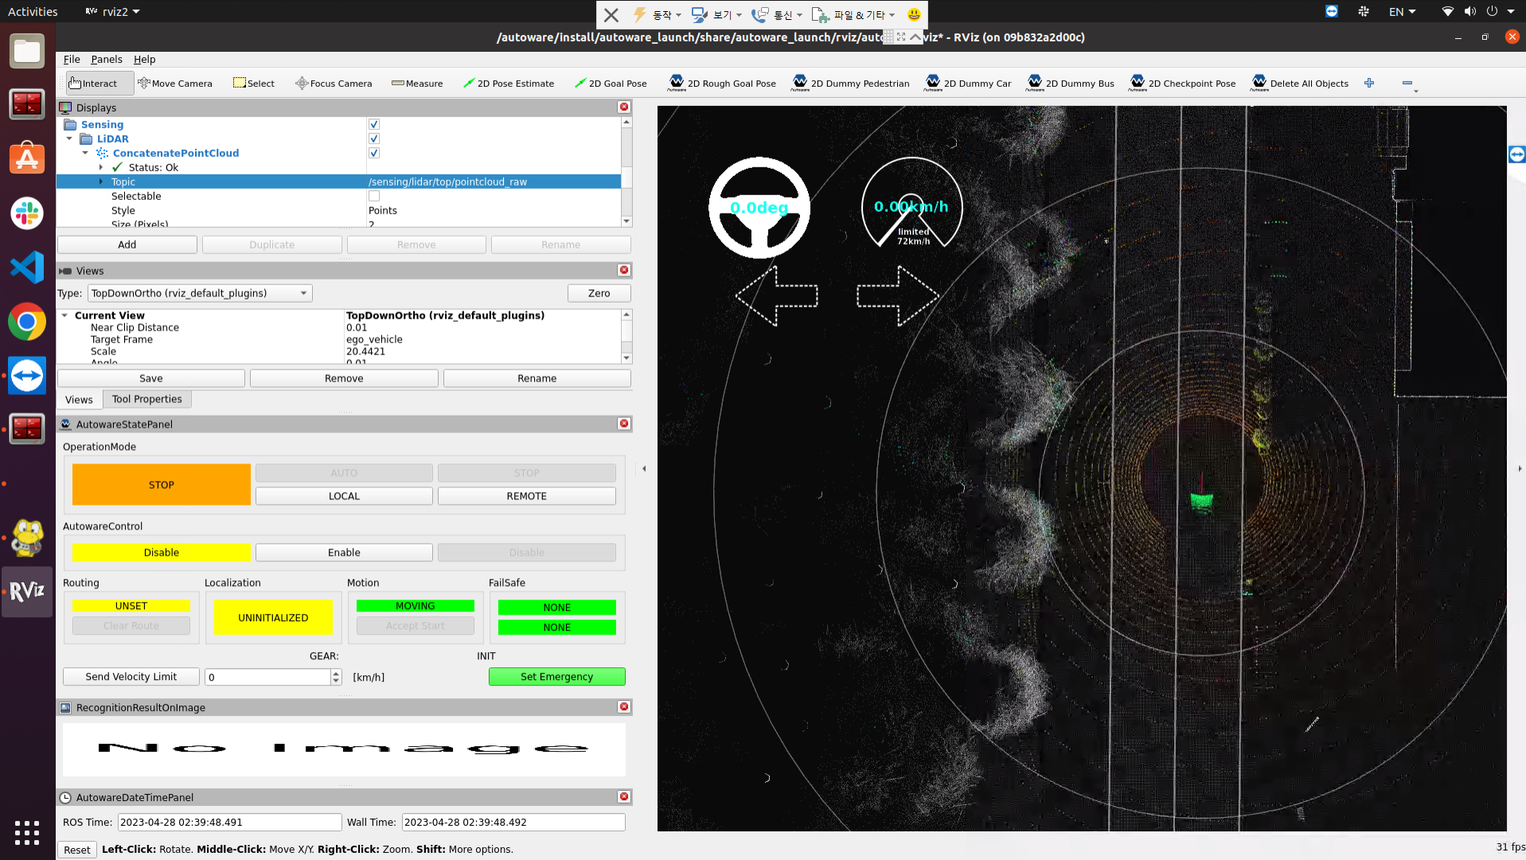This screenshot has height=860, width=1526.
Task: Switch to the Views tab
Action: click(x=79, y=399)
